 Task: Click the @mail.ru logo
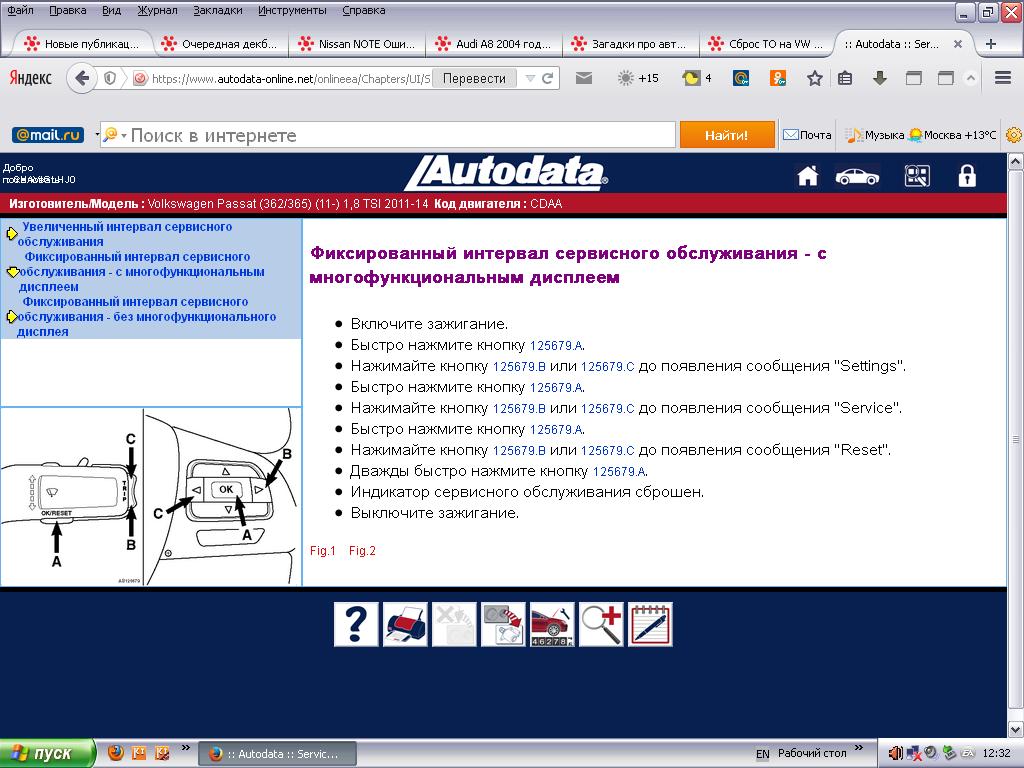pyautogui.click(x=48, y=135)
